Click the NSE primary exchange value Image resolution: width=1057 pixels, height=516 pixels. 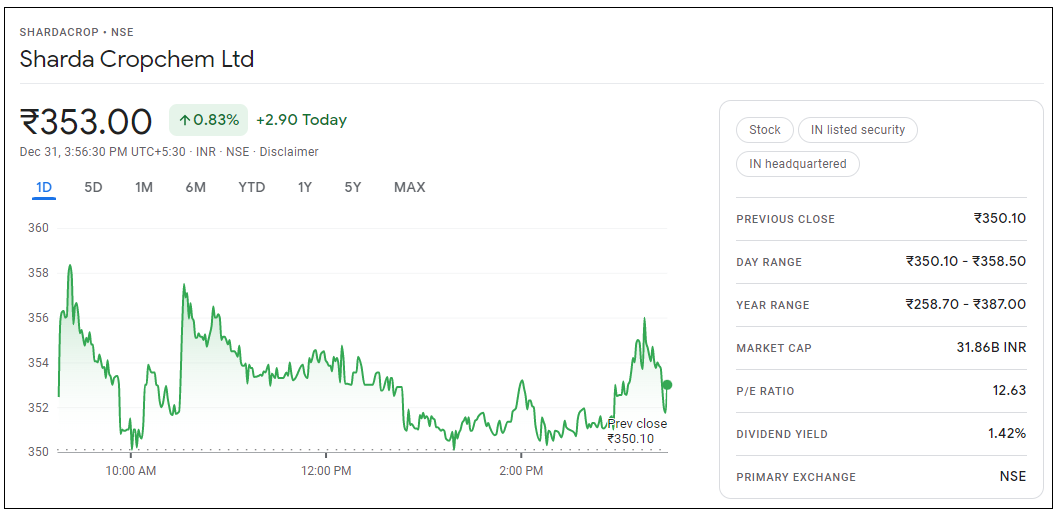(x=1013, y=477)
